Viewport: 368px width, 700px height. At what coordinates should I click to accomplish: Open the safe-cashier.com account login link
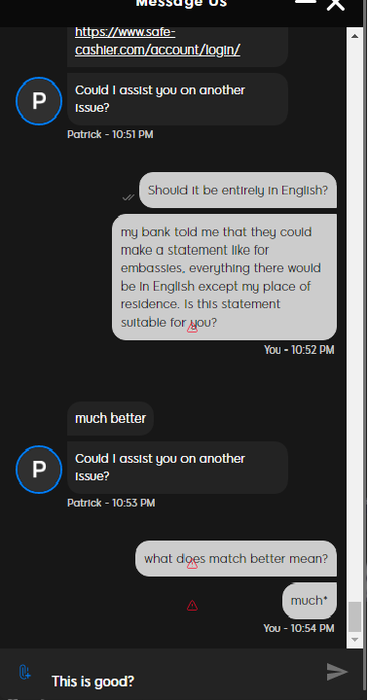click(x=157, y=41)
